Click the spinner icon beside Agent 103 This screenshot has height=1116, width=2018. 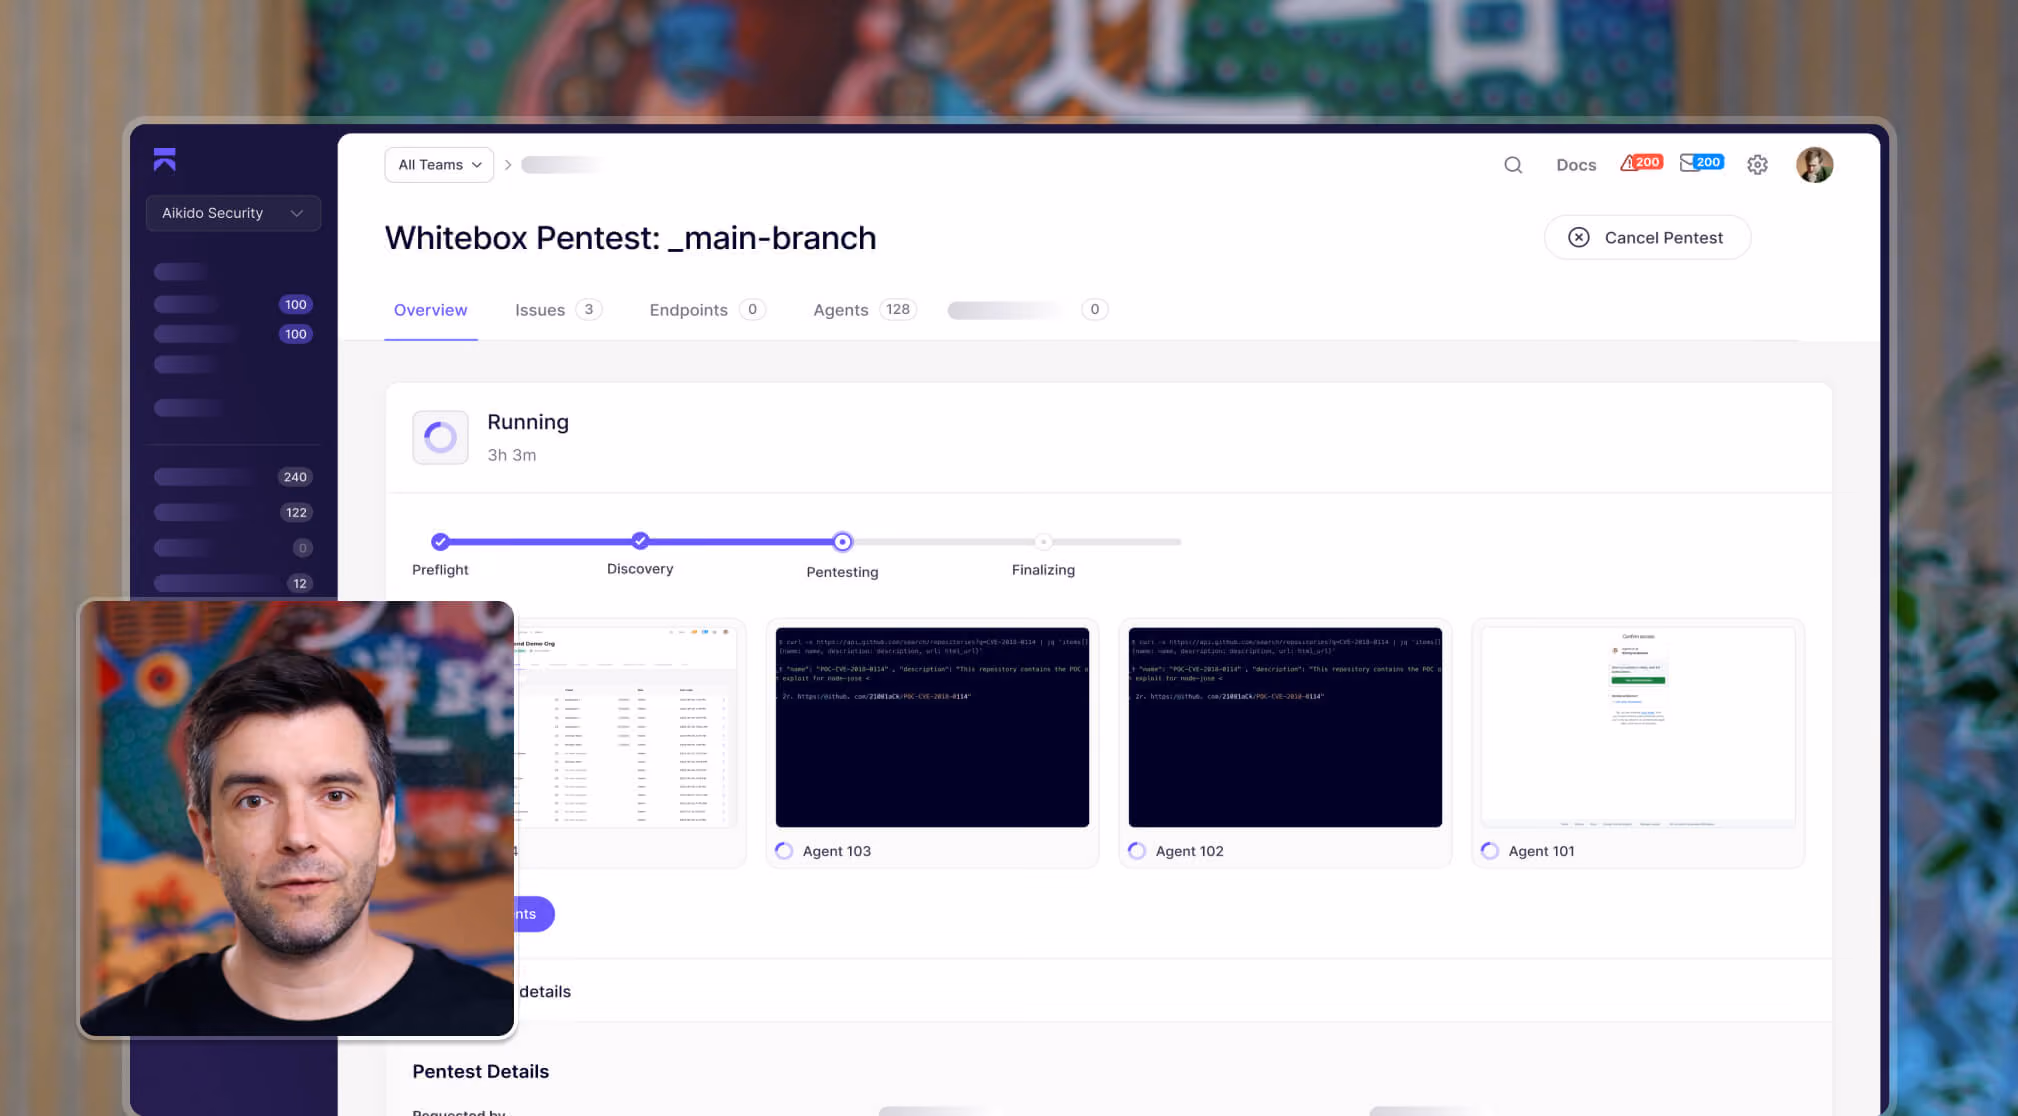coord(784,851)
